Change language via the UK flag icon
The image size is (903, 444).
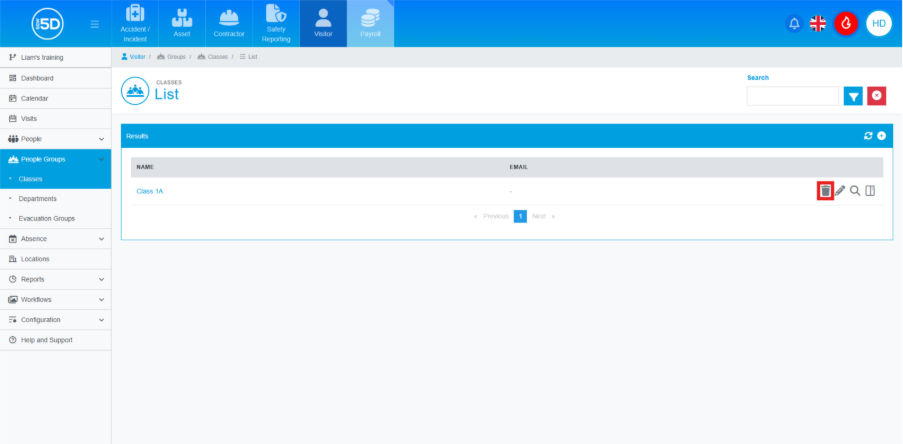[818, 23]
